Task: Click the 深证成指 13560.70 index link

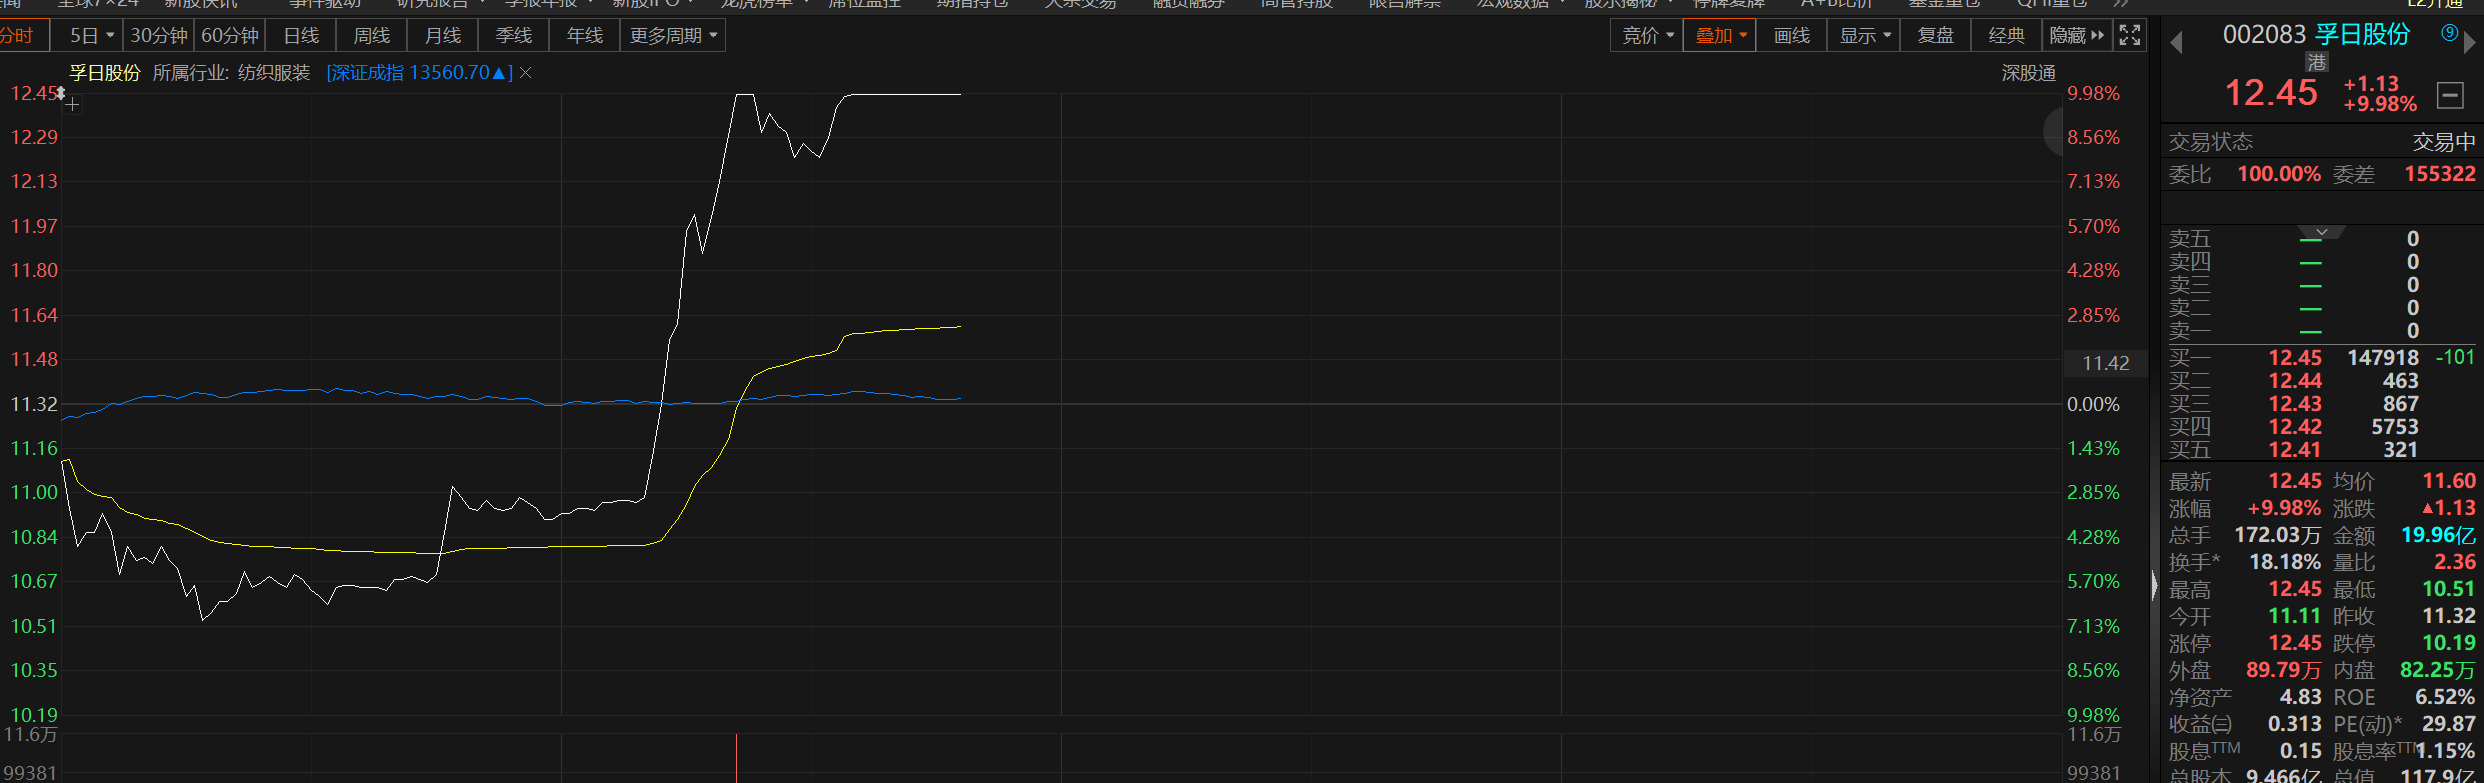Action: click(x=419, y=73)
